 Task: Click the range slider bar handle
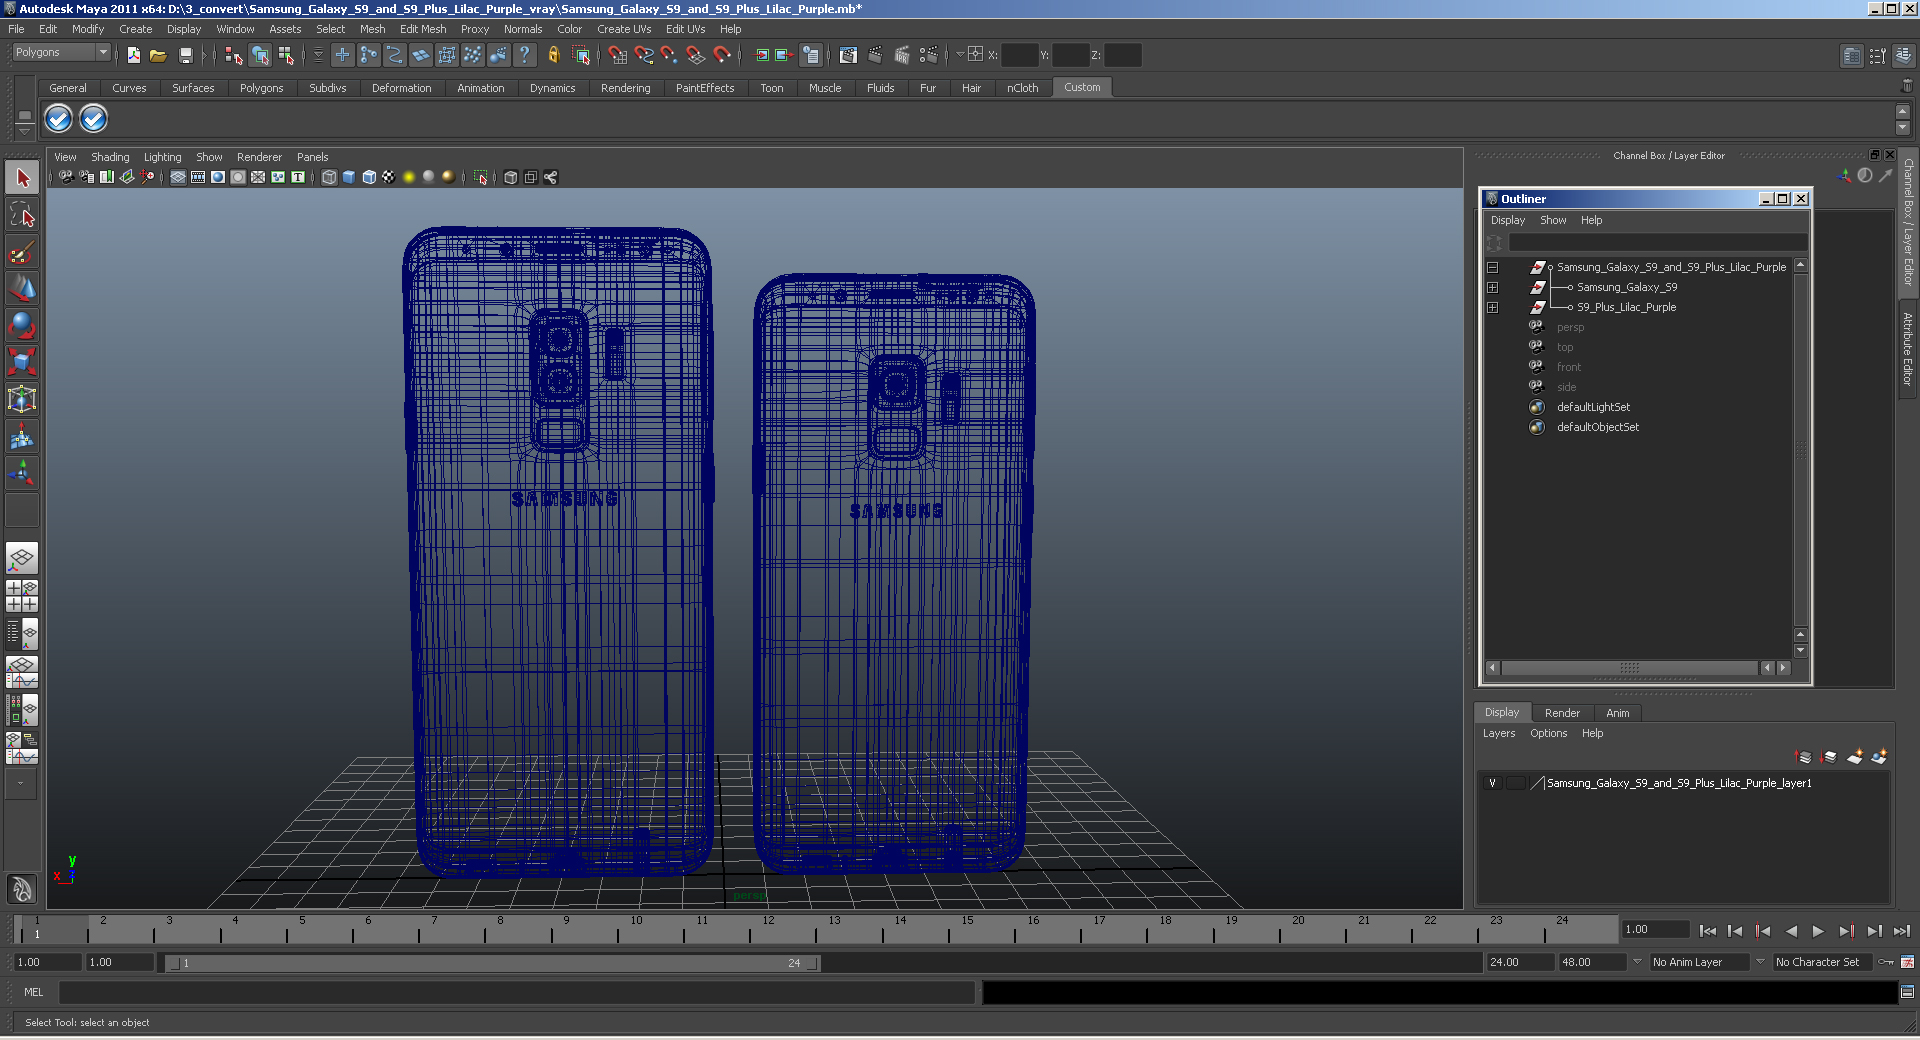coord(492,963)
